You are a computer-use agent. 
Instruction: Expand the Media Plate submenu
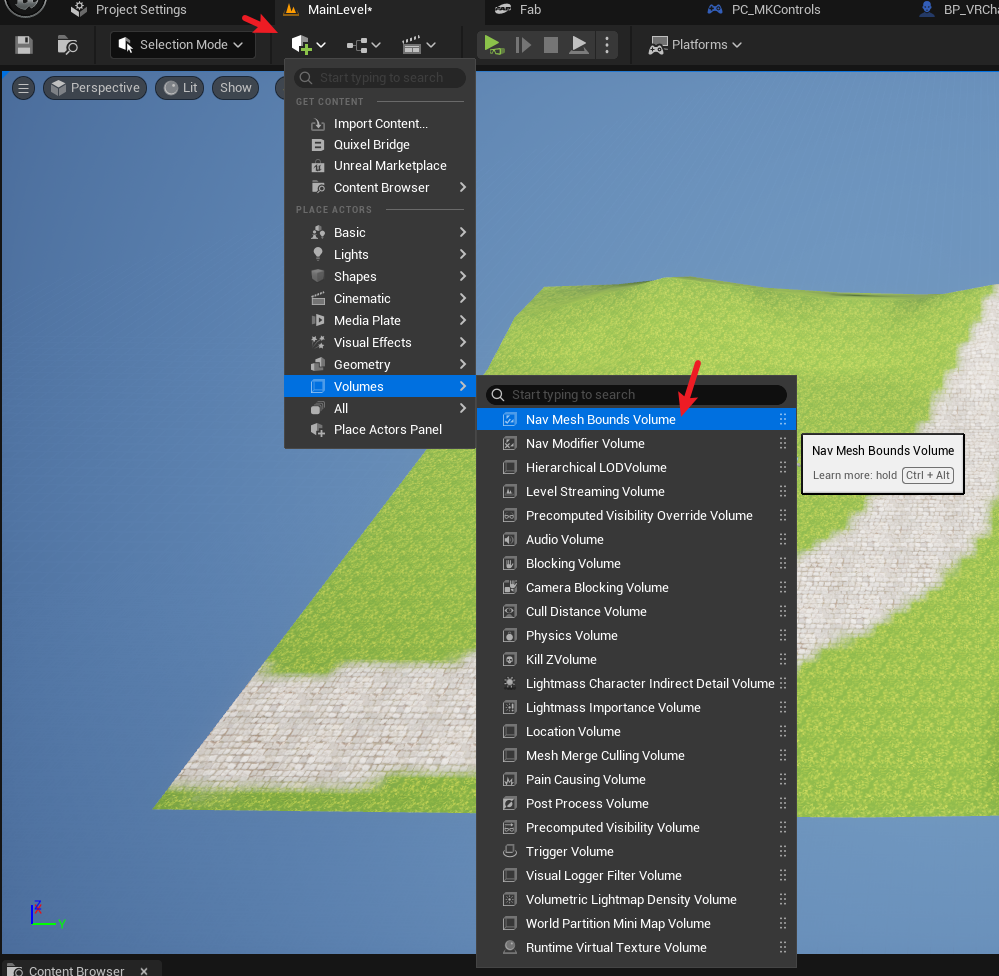pos(380,320)
